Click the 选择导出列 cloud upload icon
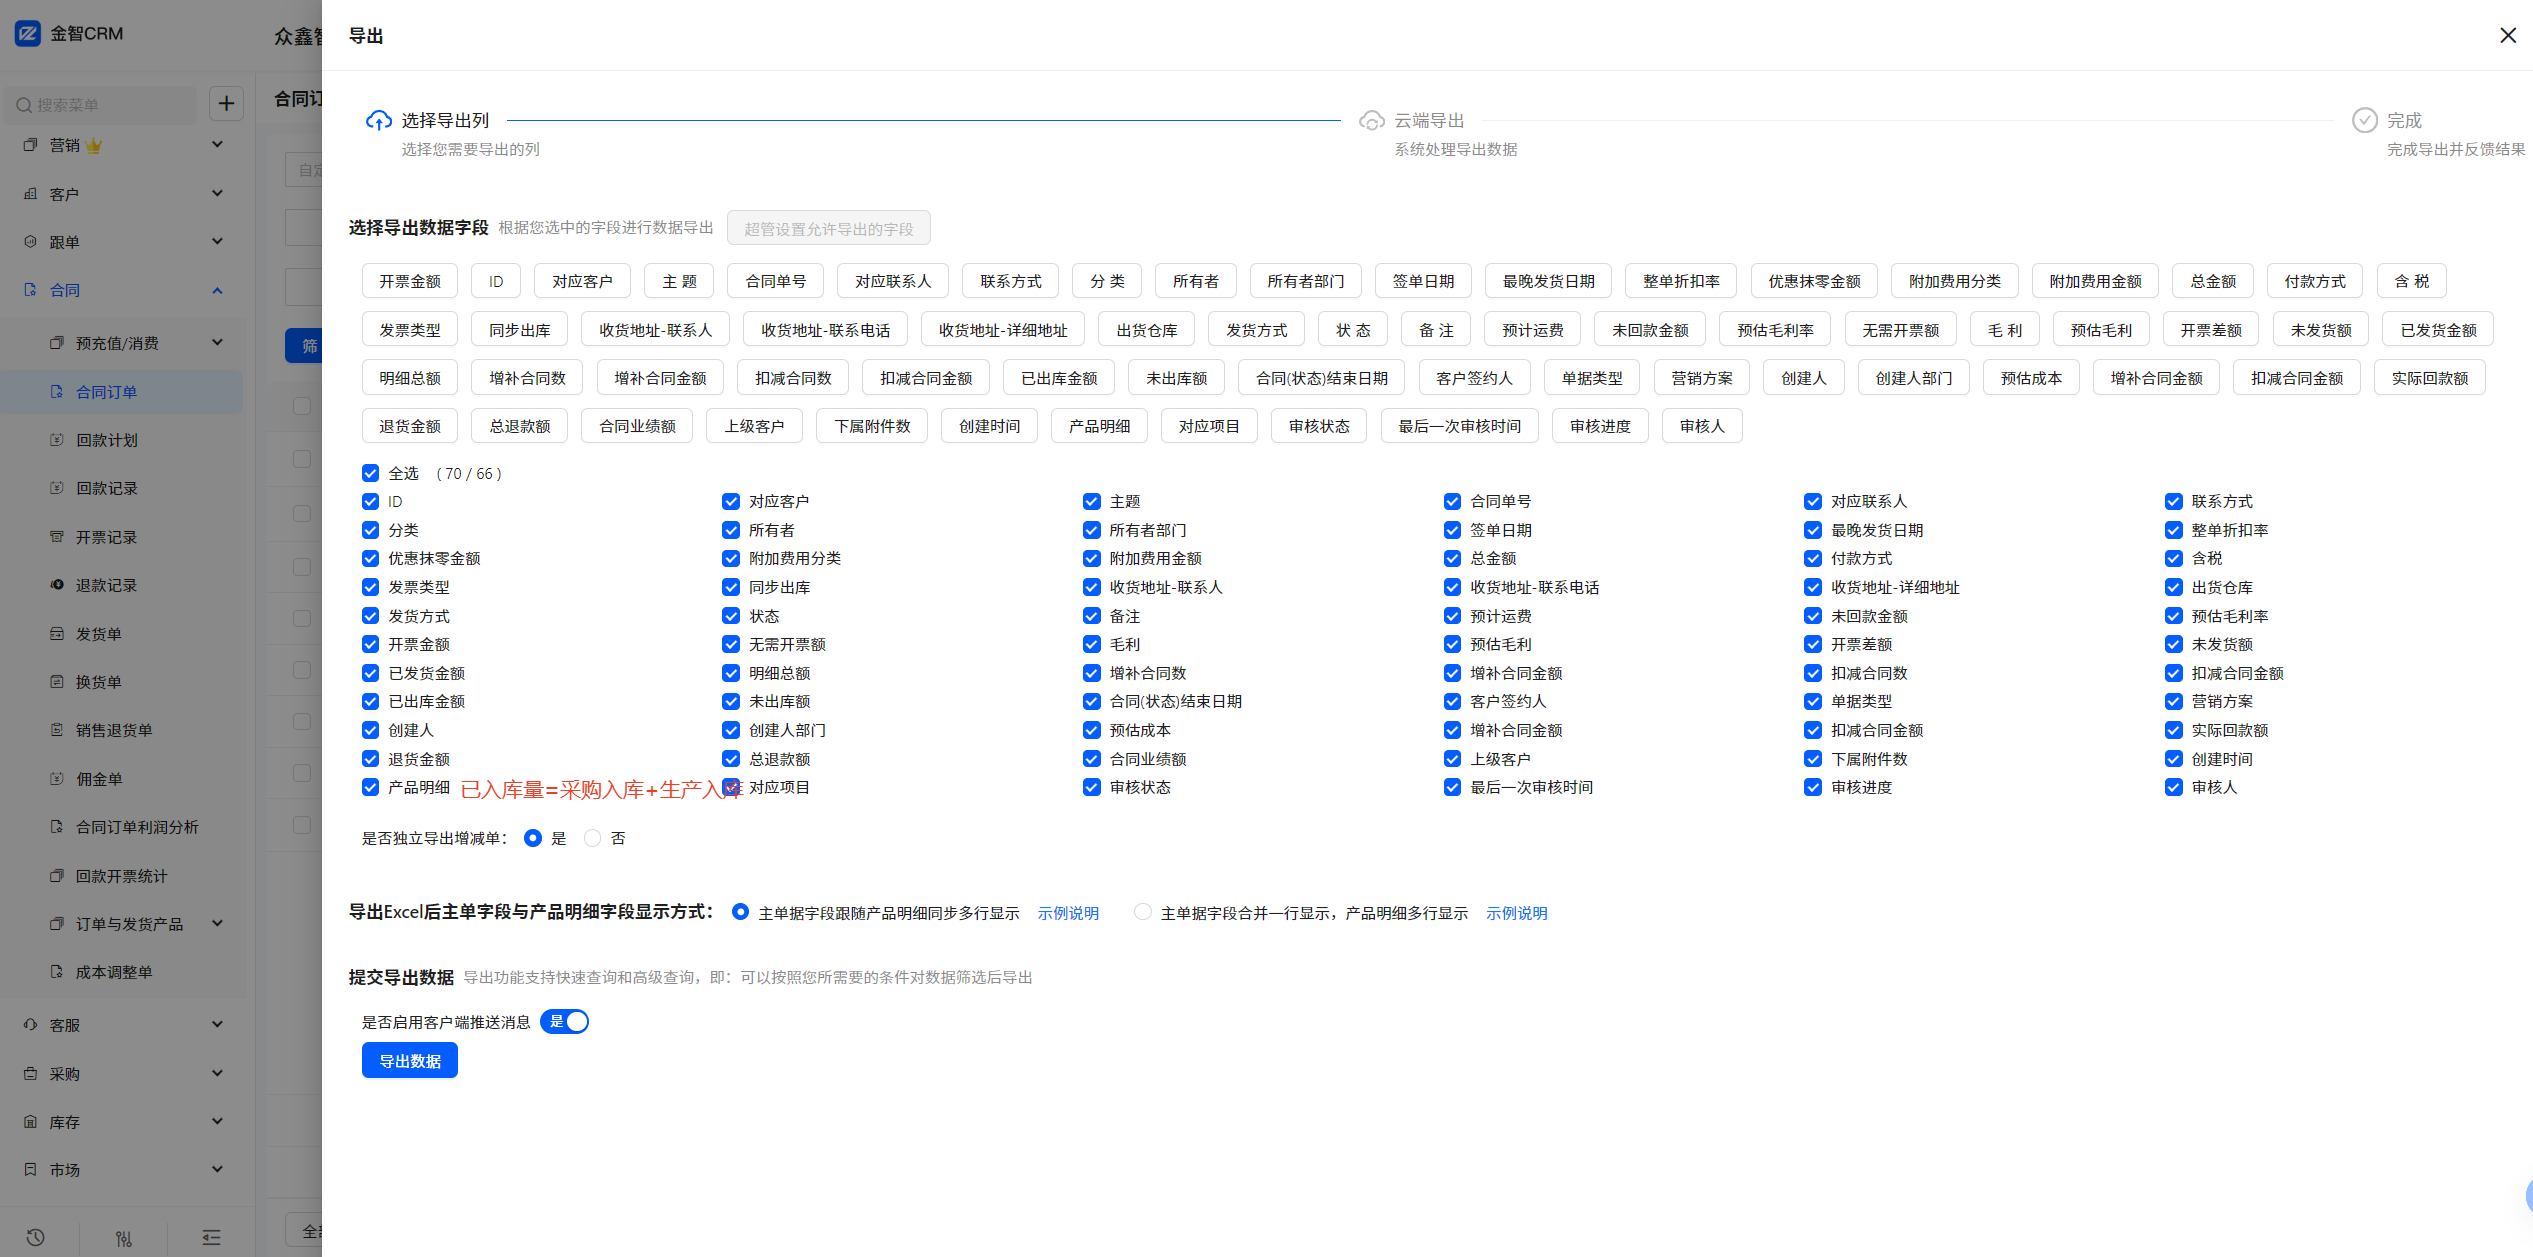This screenshot has height=1257, width=2533. coord(378,121)
